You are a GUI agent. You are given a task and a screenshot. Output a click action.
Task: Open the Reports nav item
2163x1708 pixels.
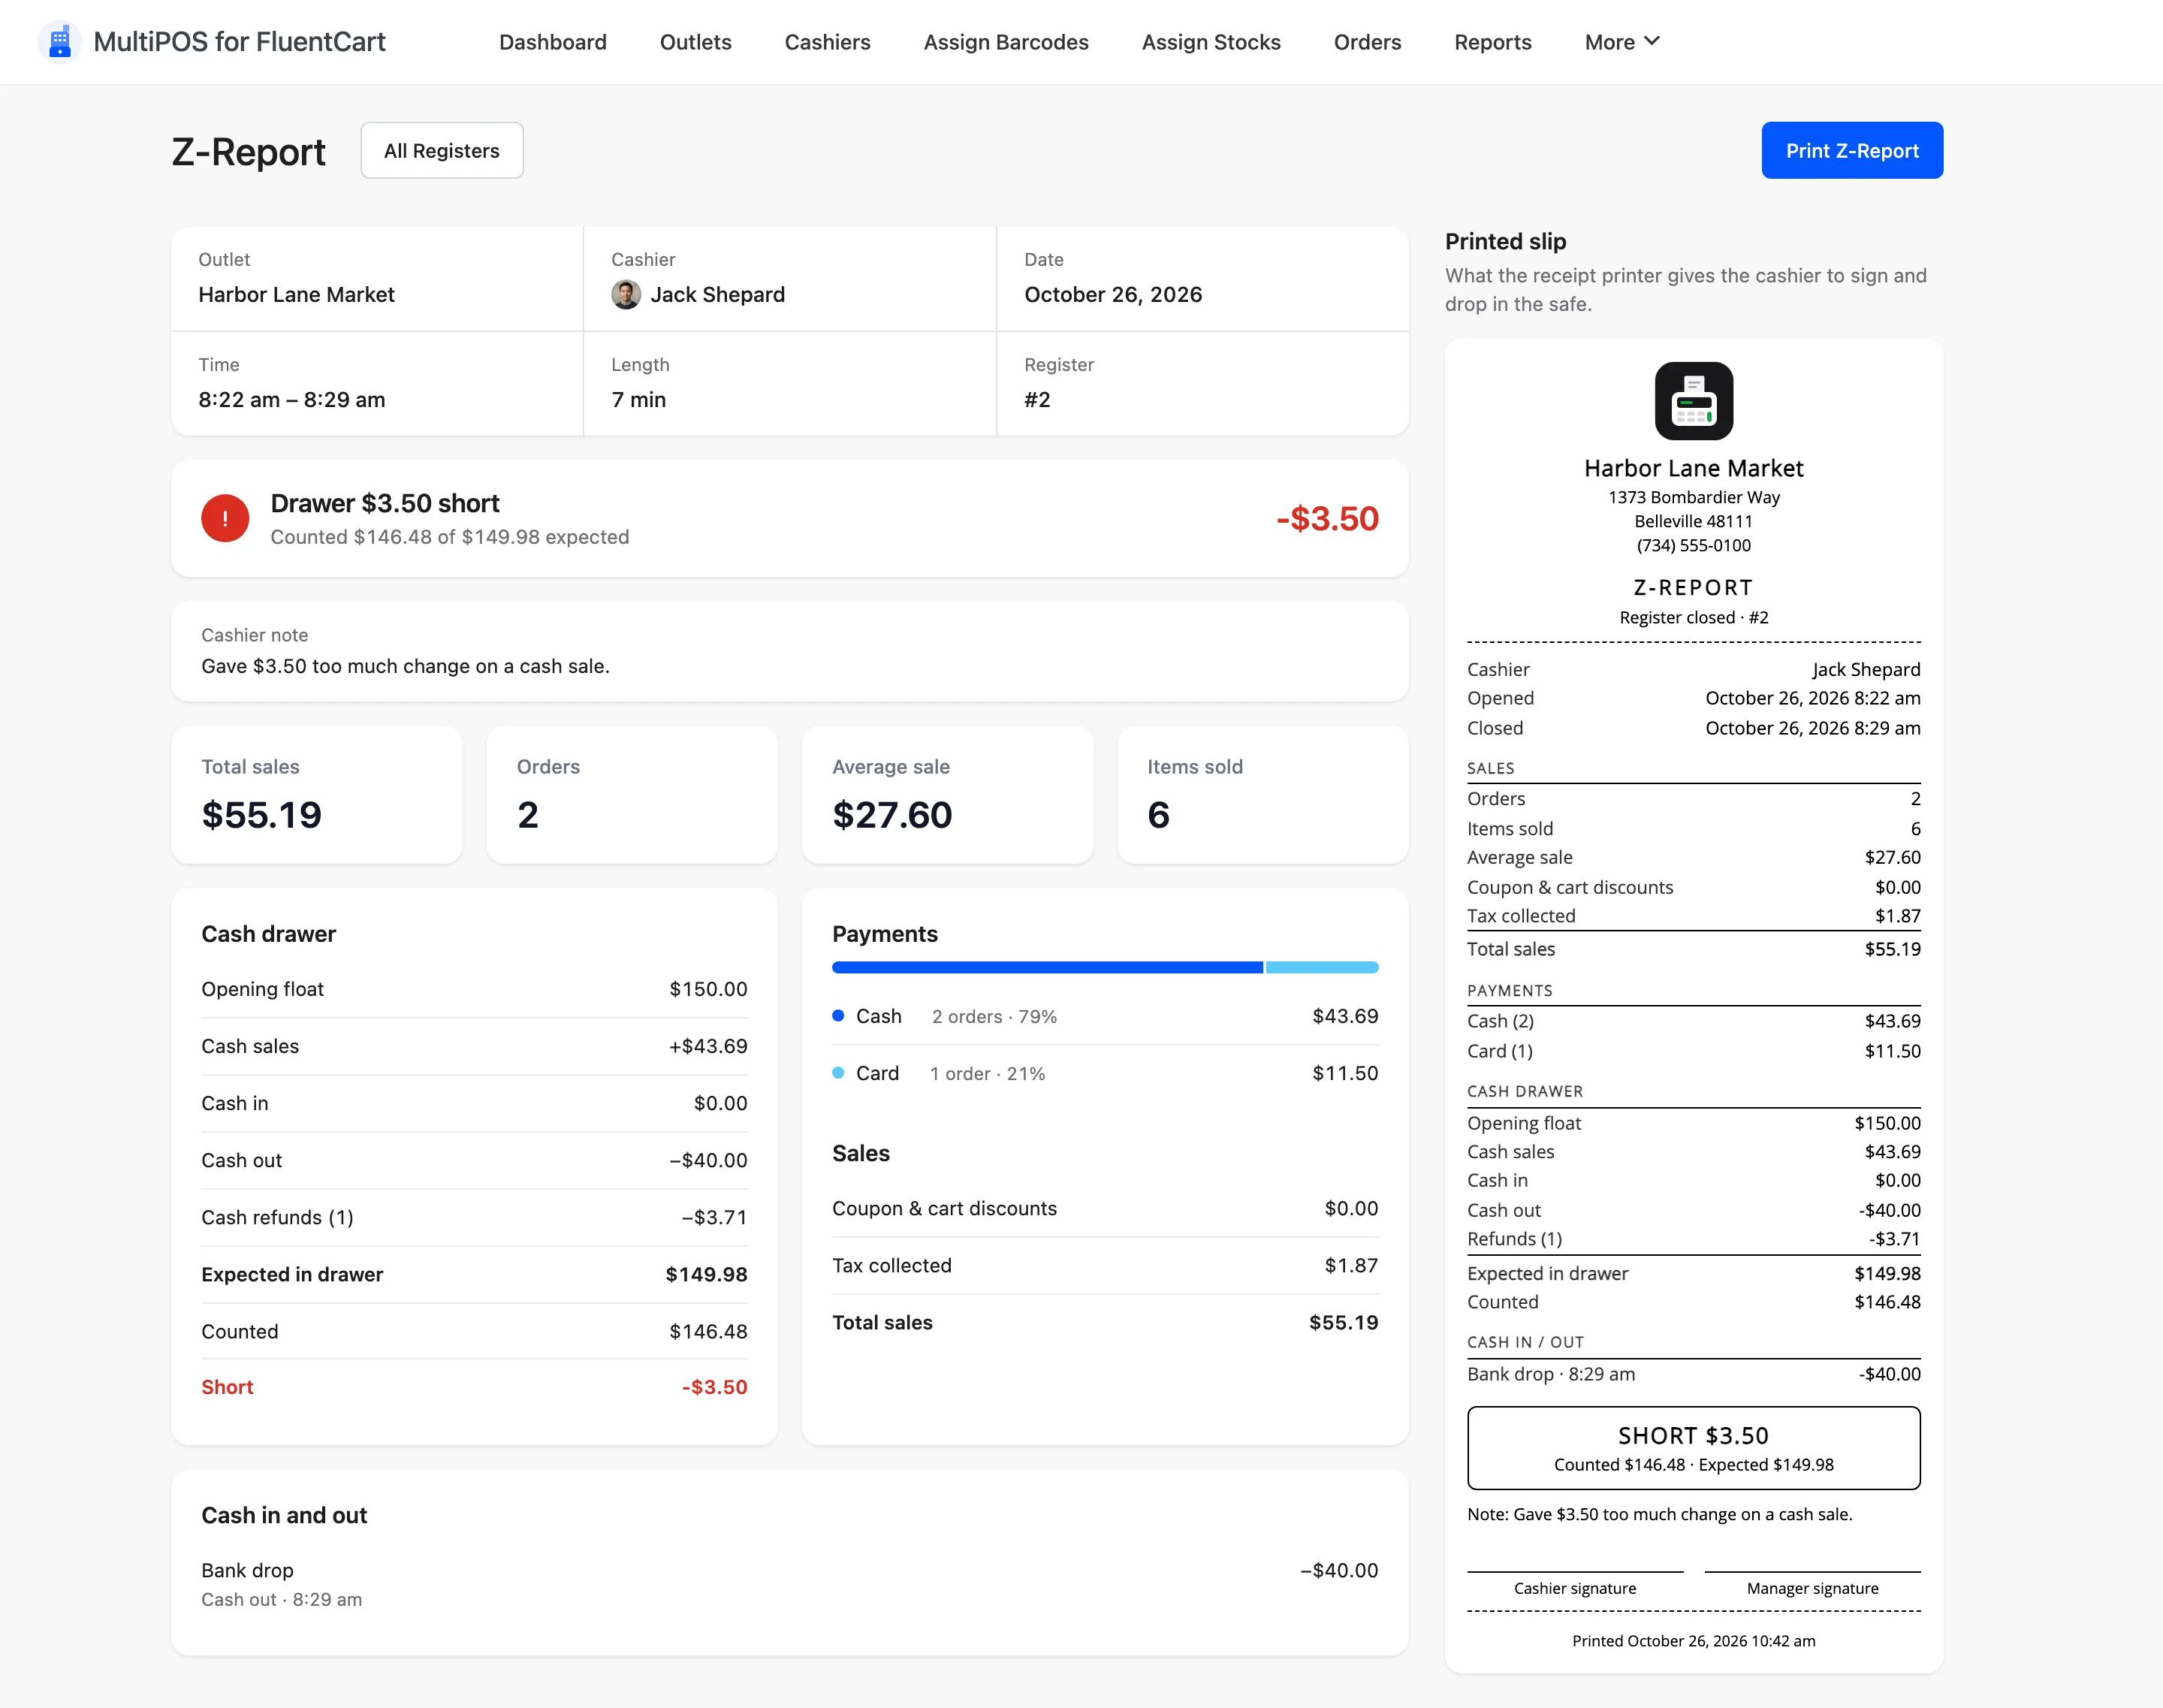tap(1492, 42)
